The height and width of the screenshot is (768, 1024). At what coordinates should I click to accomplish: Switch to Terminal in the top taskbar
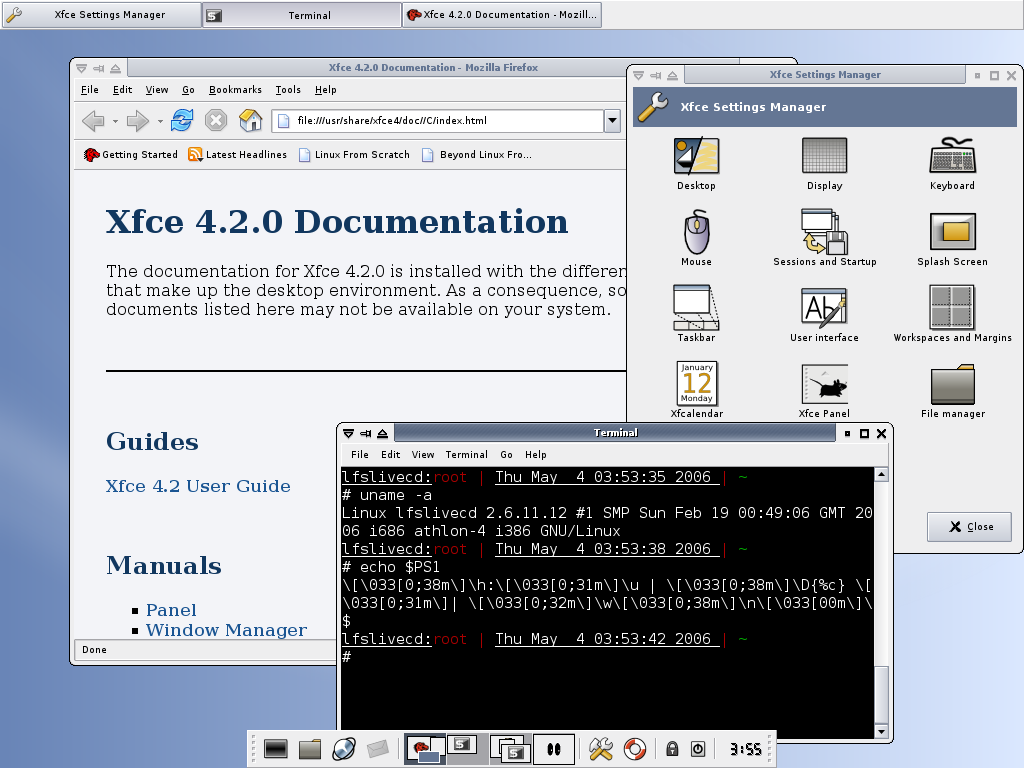click(302, 15)
